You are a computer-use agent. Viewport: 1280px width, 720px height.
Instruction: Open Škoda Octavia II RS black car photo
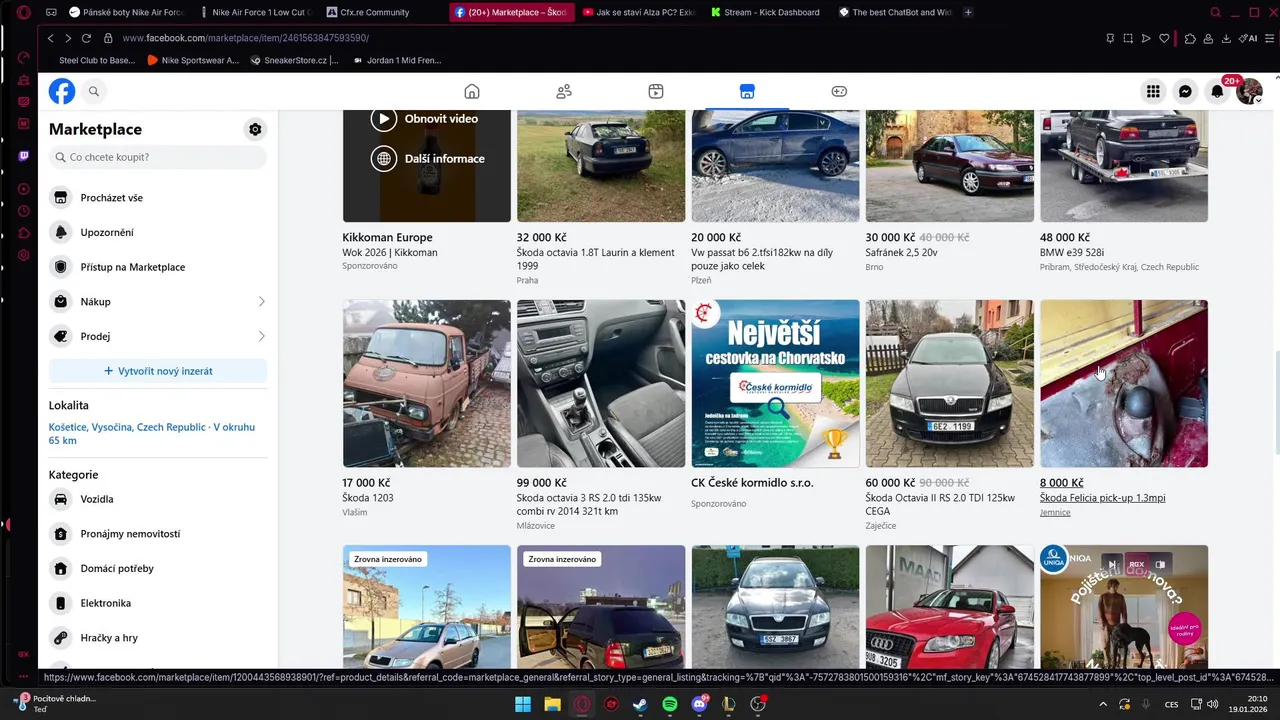click(950, 384)
